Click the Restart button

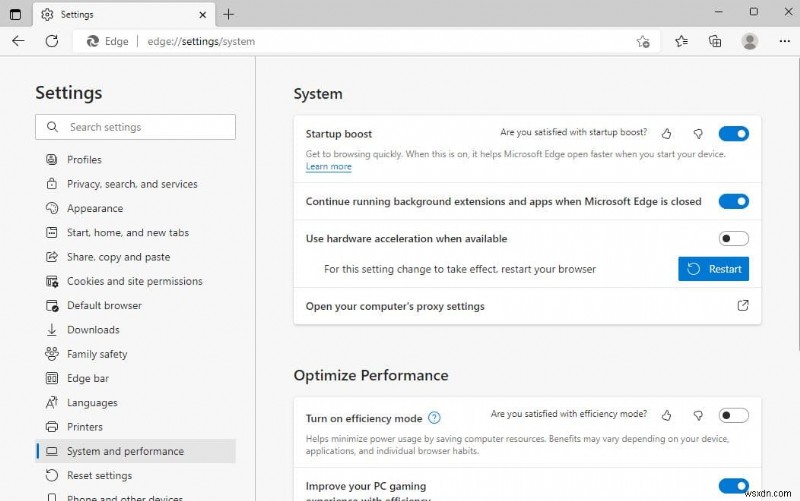(x=713, y=269)
